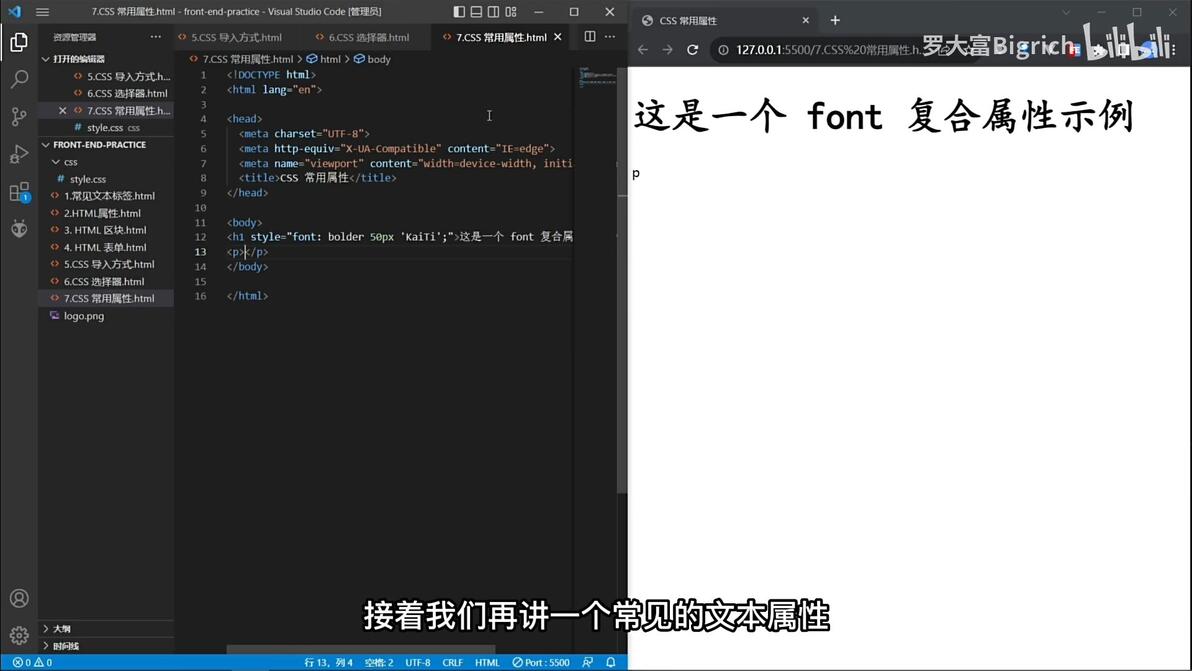Change indentation 空格: 2 setting
Image resolution: width=1192 pixels, height=671 pixels.
[x=379, y=663]
